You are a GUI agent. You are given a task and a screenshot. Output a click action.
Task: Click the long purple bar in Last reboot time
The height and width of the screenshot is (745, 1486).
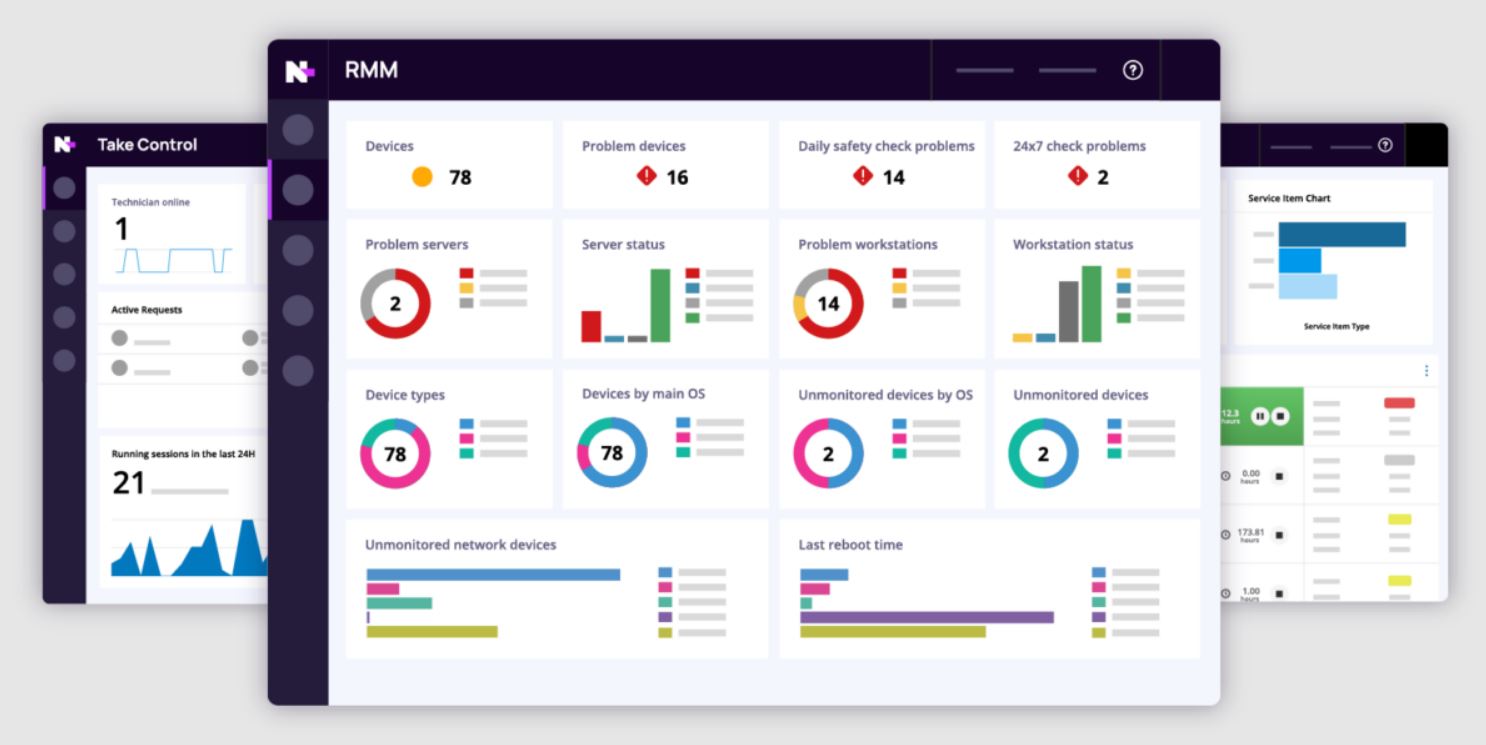point(927,618)
